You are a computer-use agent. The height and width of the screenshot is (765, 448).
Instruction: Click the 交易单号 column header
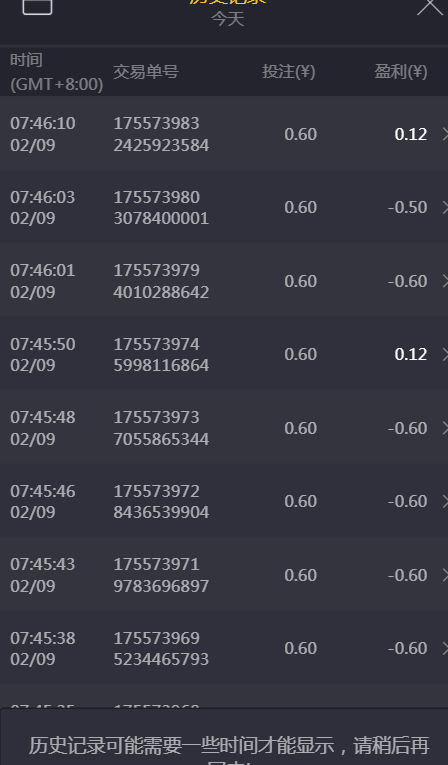tap(146, 72)
